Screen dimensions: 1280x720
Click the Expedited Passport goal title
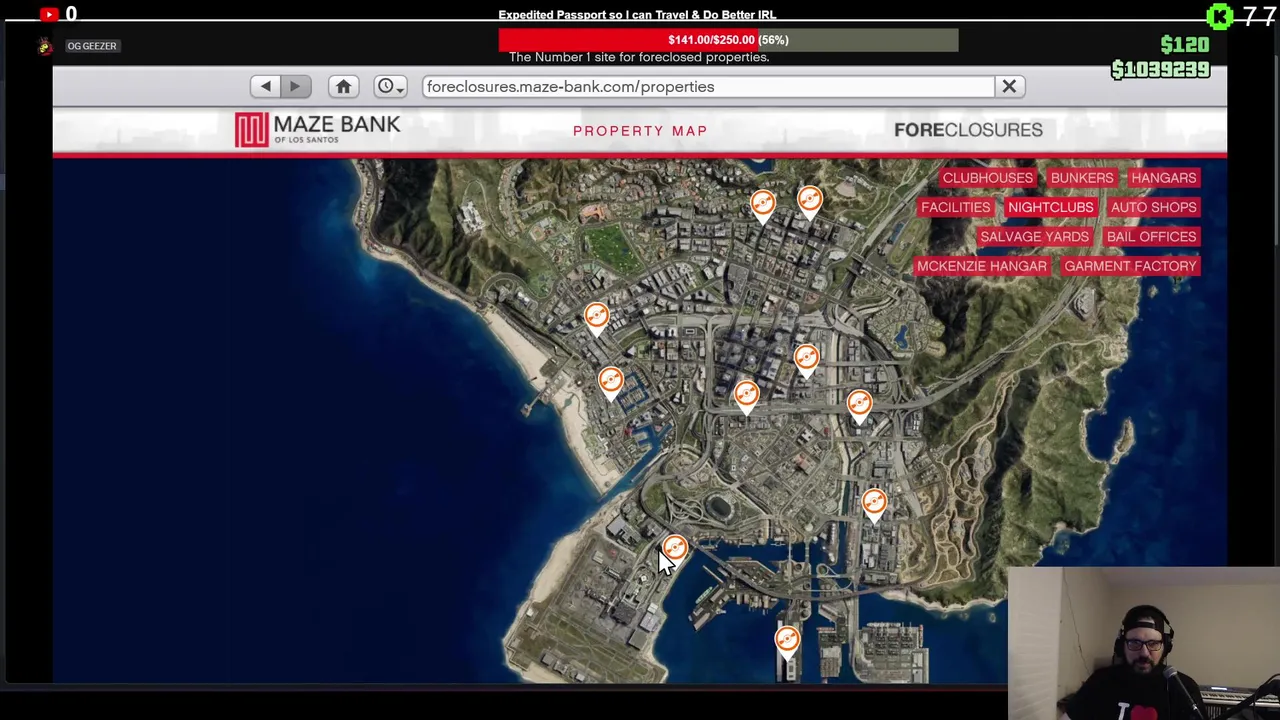coord(637,15)
